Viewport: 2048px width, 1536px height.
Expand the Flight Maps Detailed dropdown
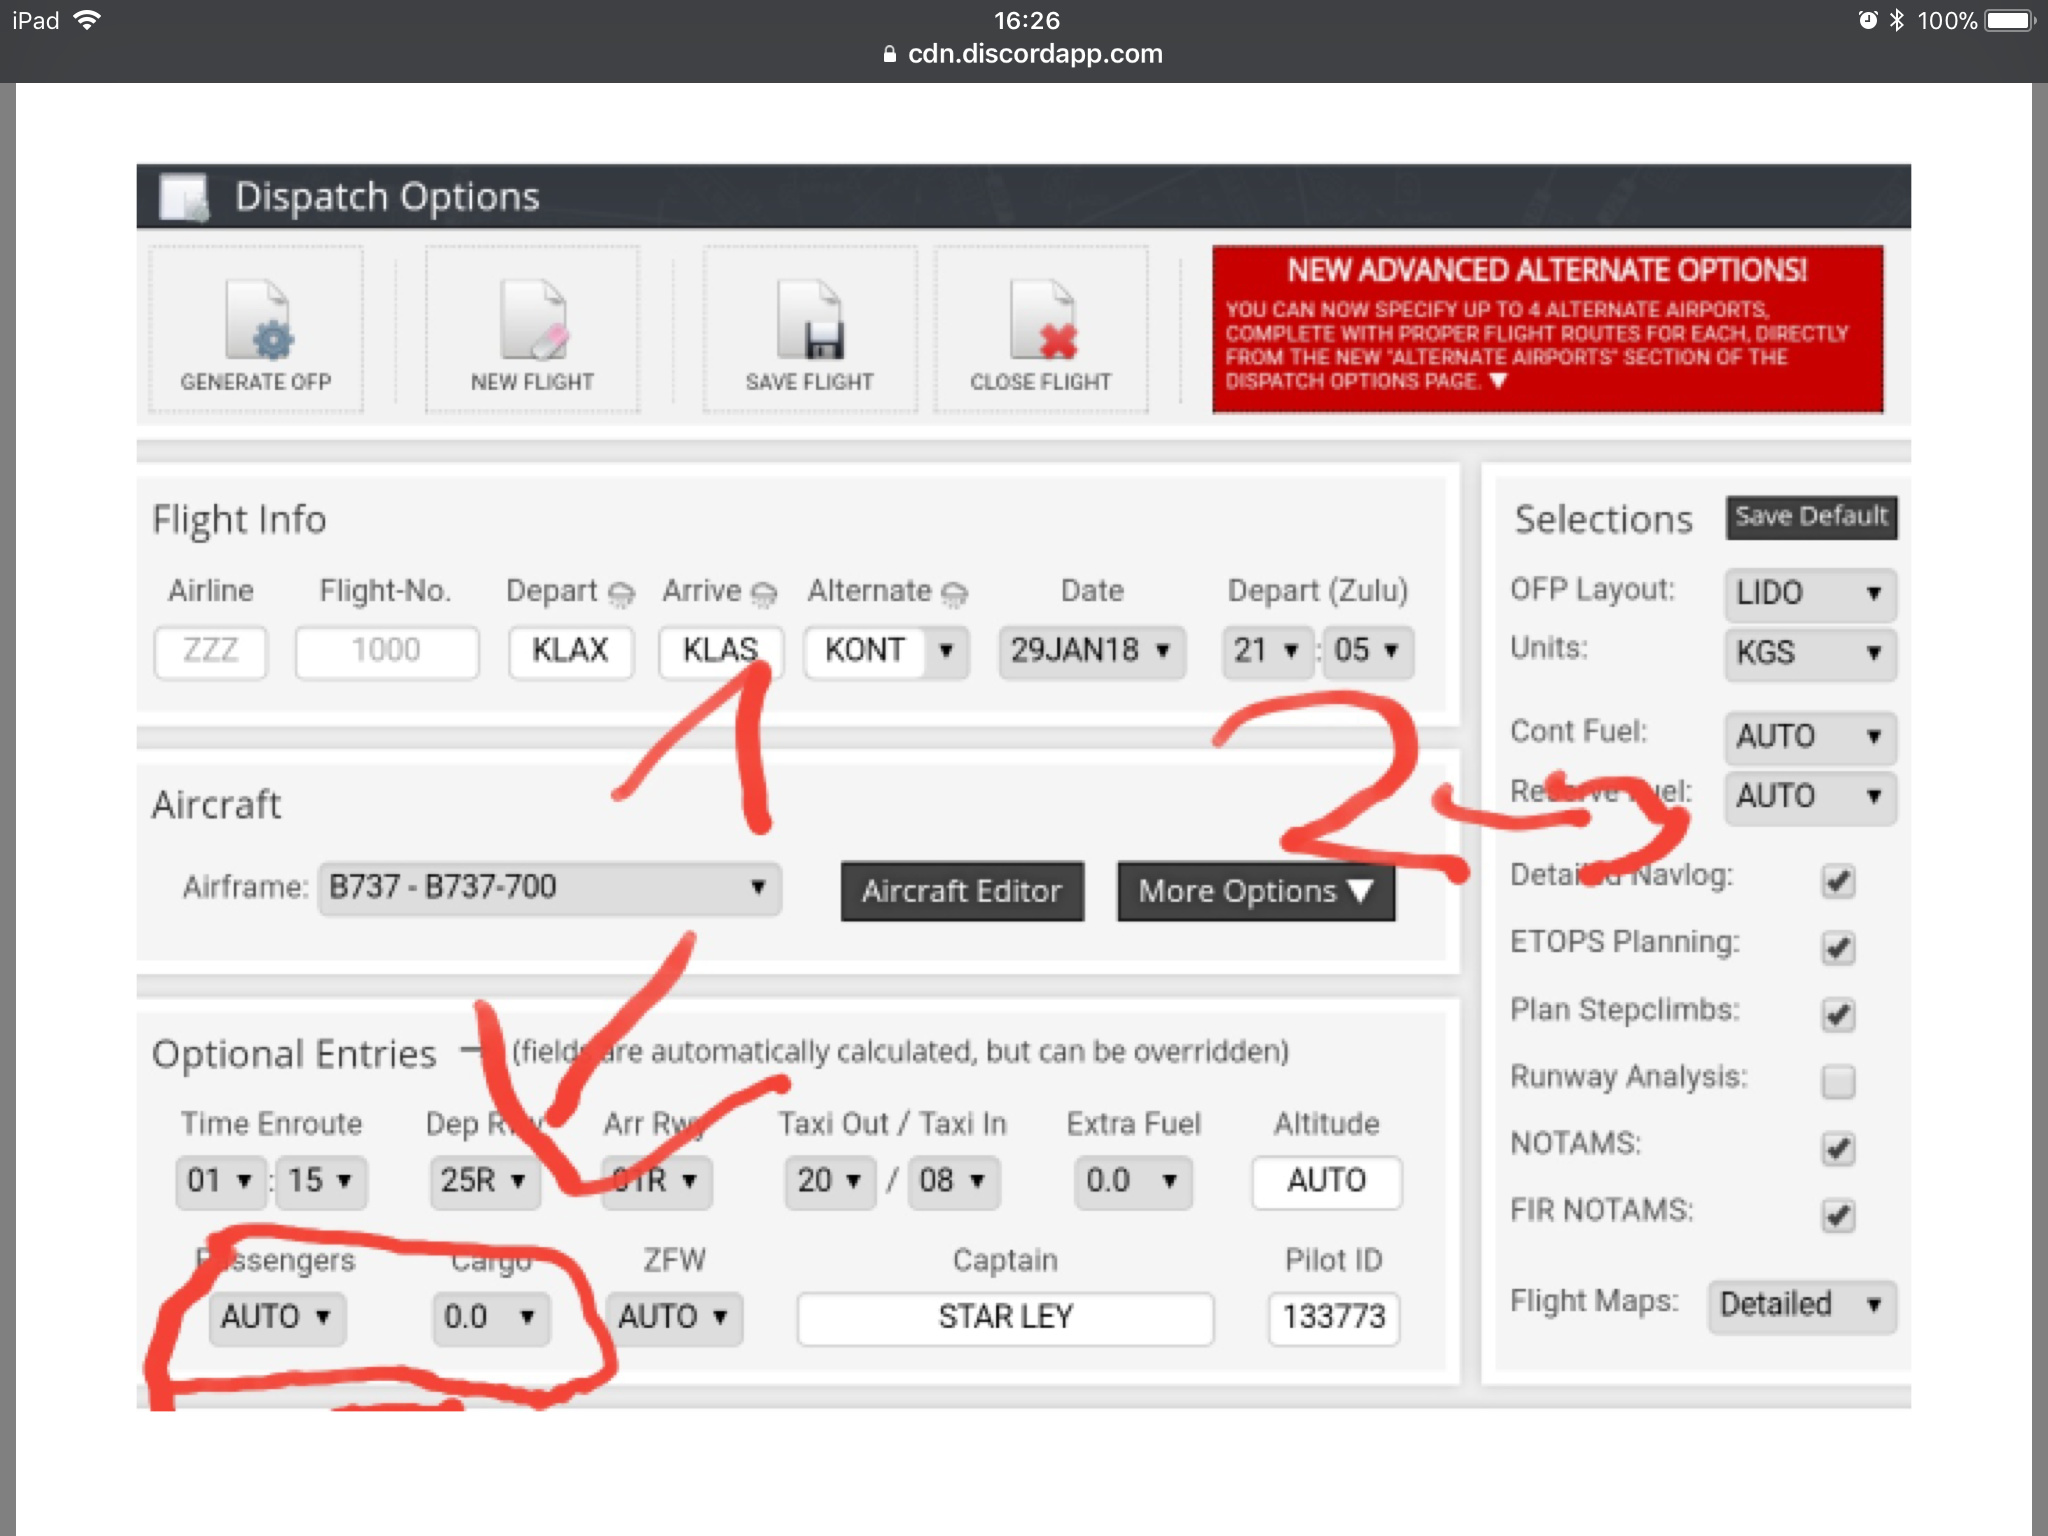tap(1801, 1304)
